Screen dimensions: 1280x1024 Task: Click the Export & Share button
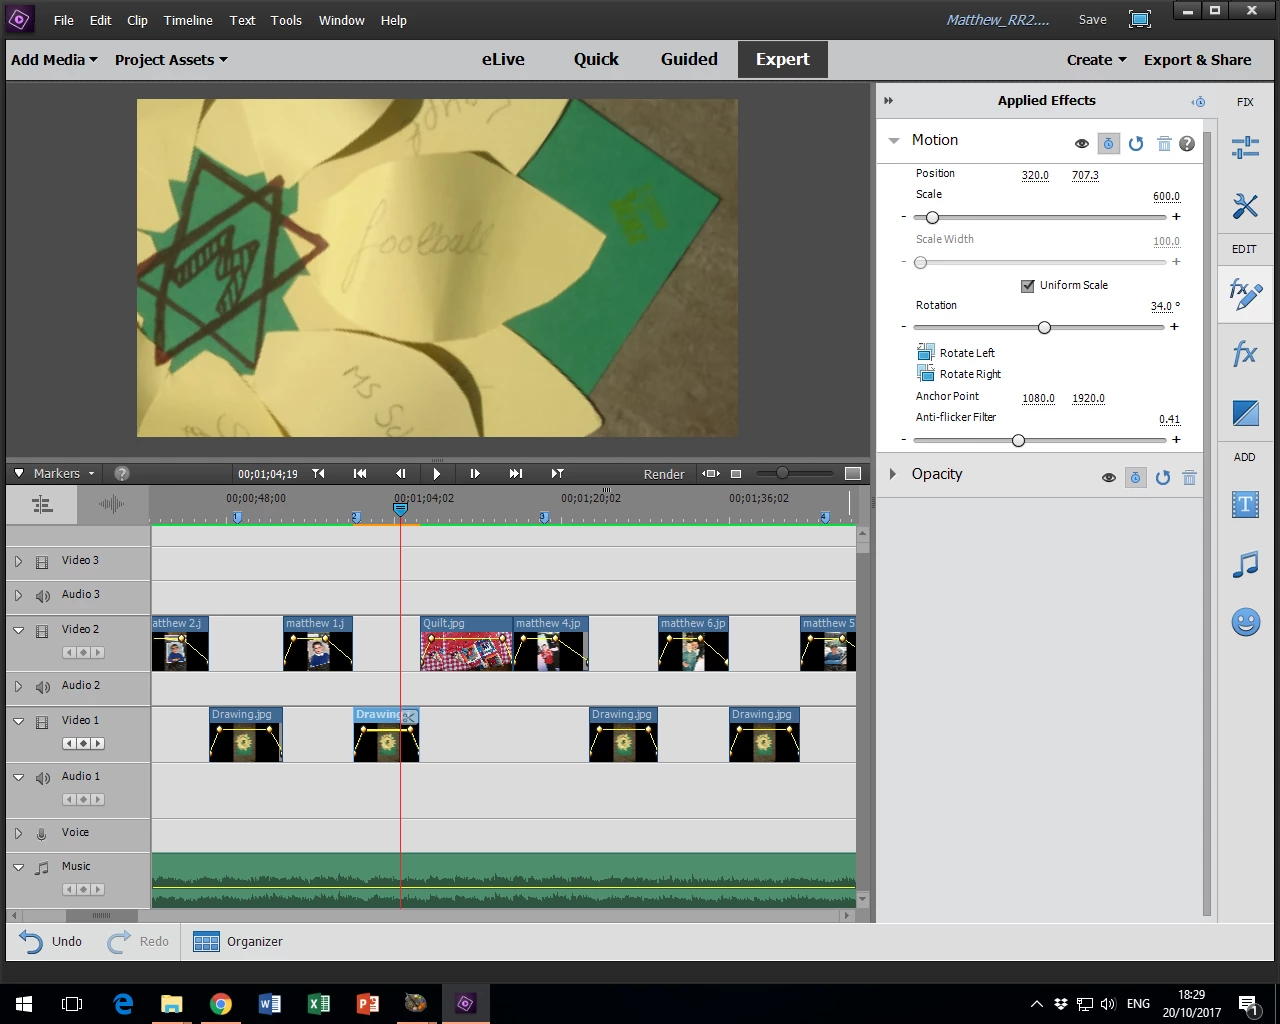point(1197,60)
